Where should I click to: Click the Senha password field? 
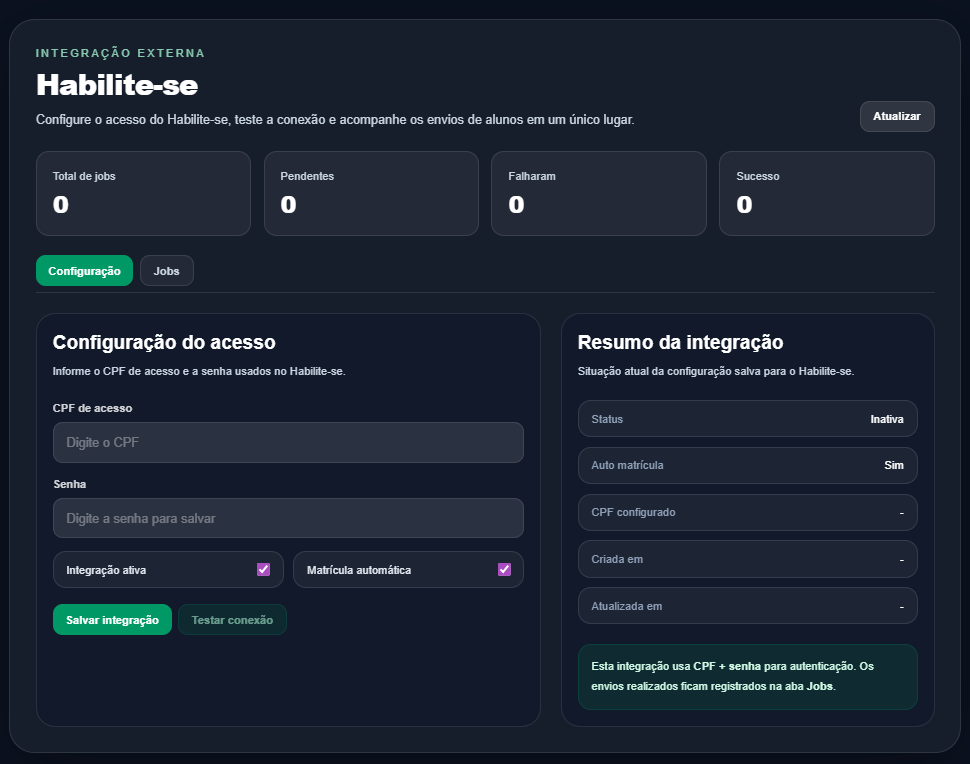288,518
